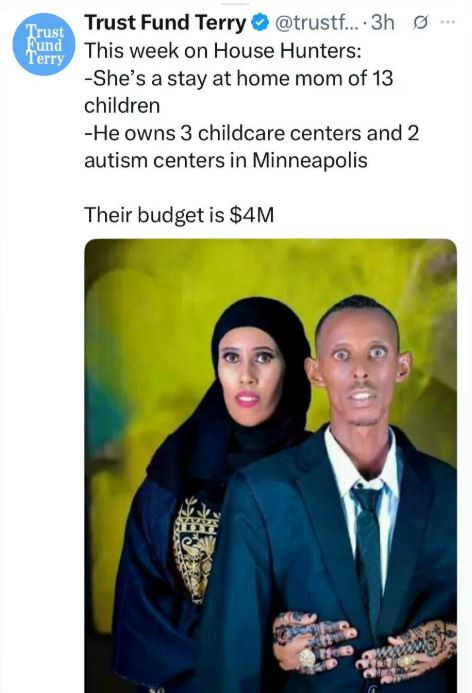Click the dark necktie in the photo

pyautogui.click(x=368, y=544)
